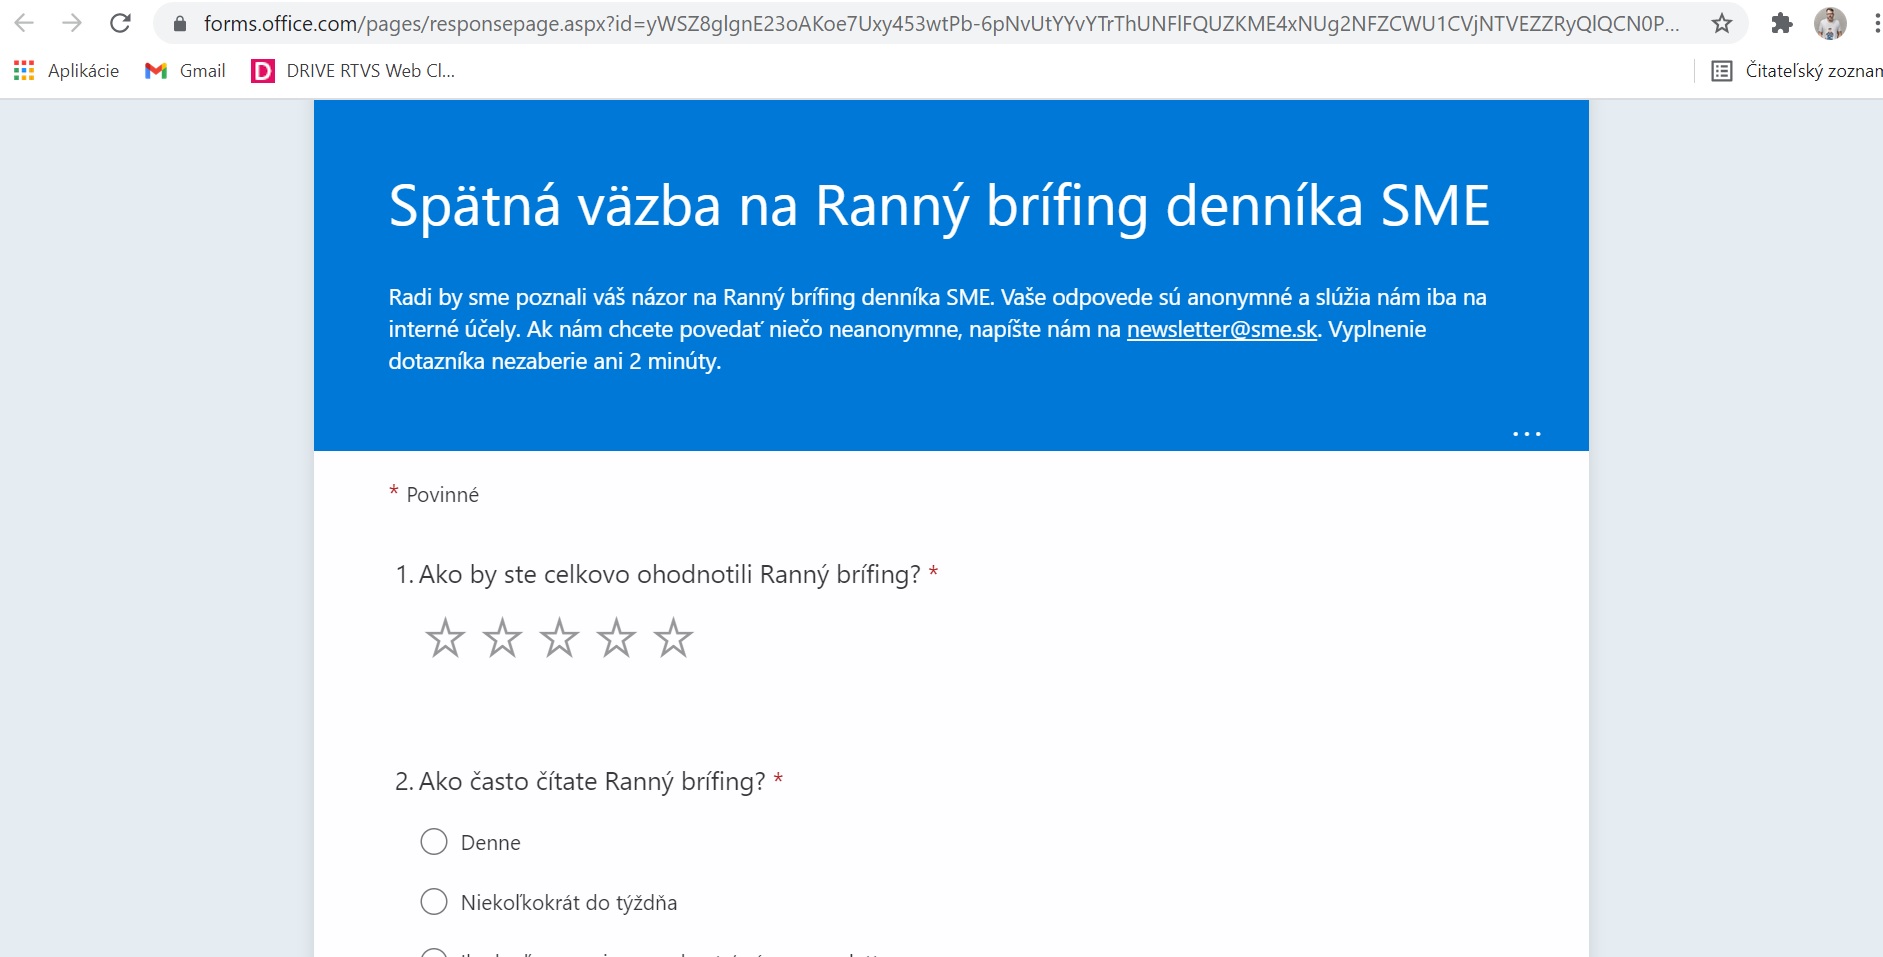The height and width of the screenshot is (957, 1883).
Task: Open the Chrome three-dot menu
Action: pyautogui.click(x=1875, y=23)
